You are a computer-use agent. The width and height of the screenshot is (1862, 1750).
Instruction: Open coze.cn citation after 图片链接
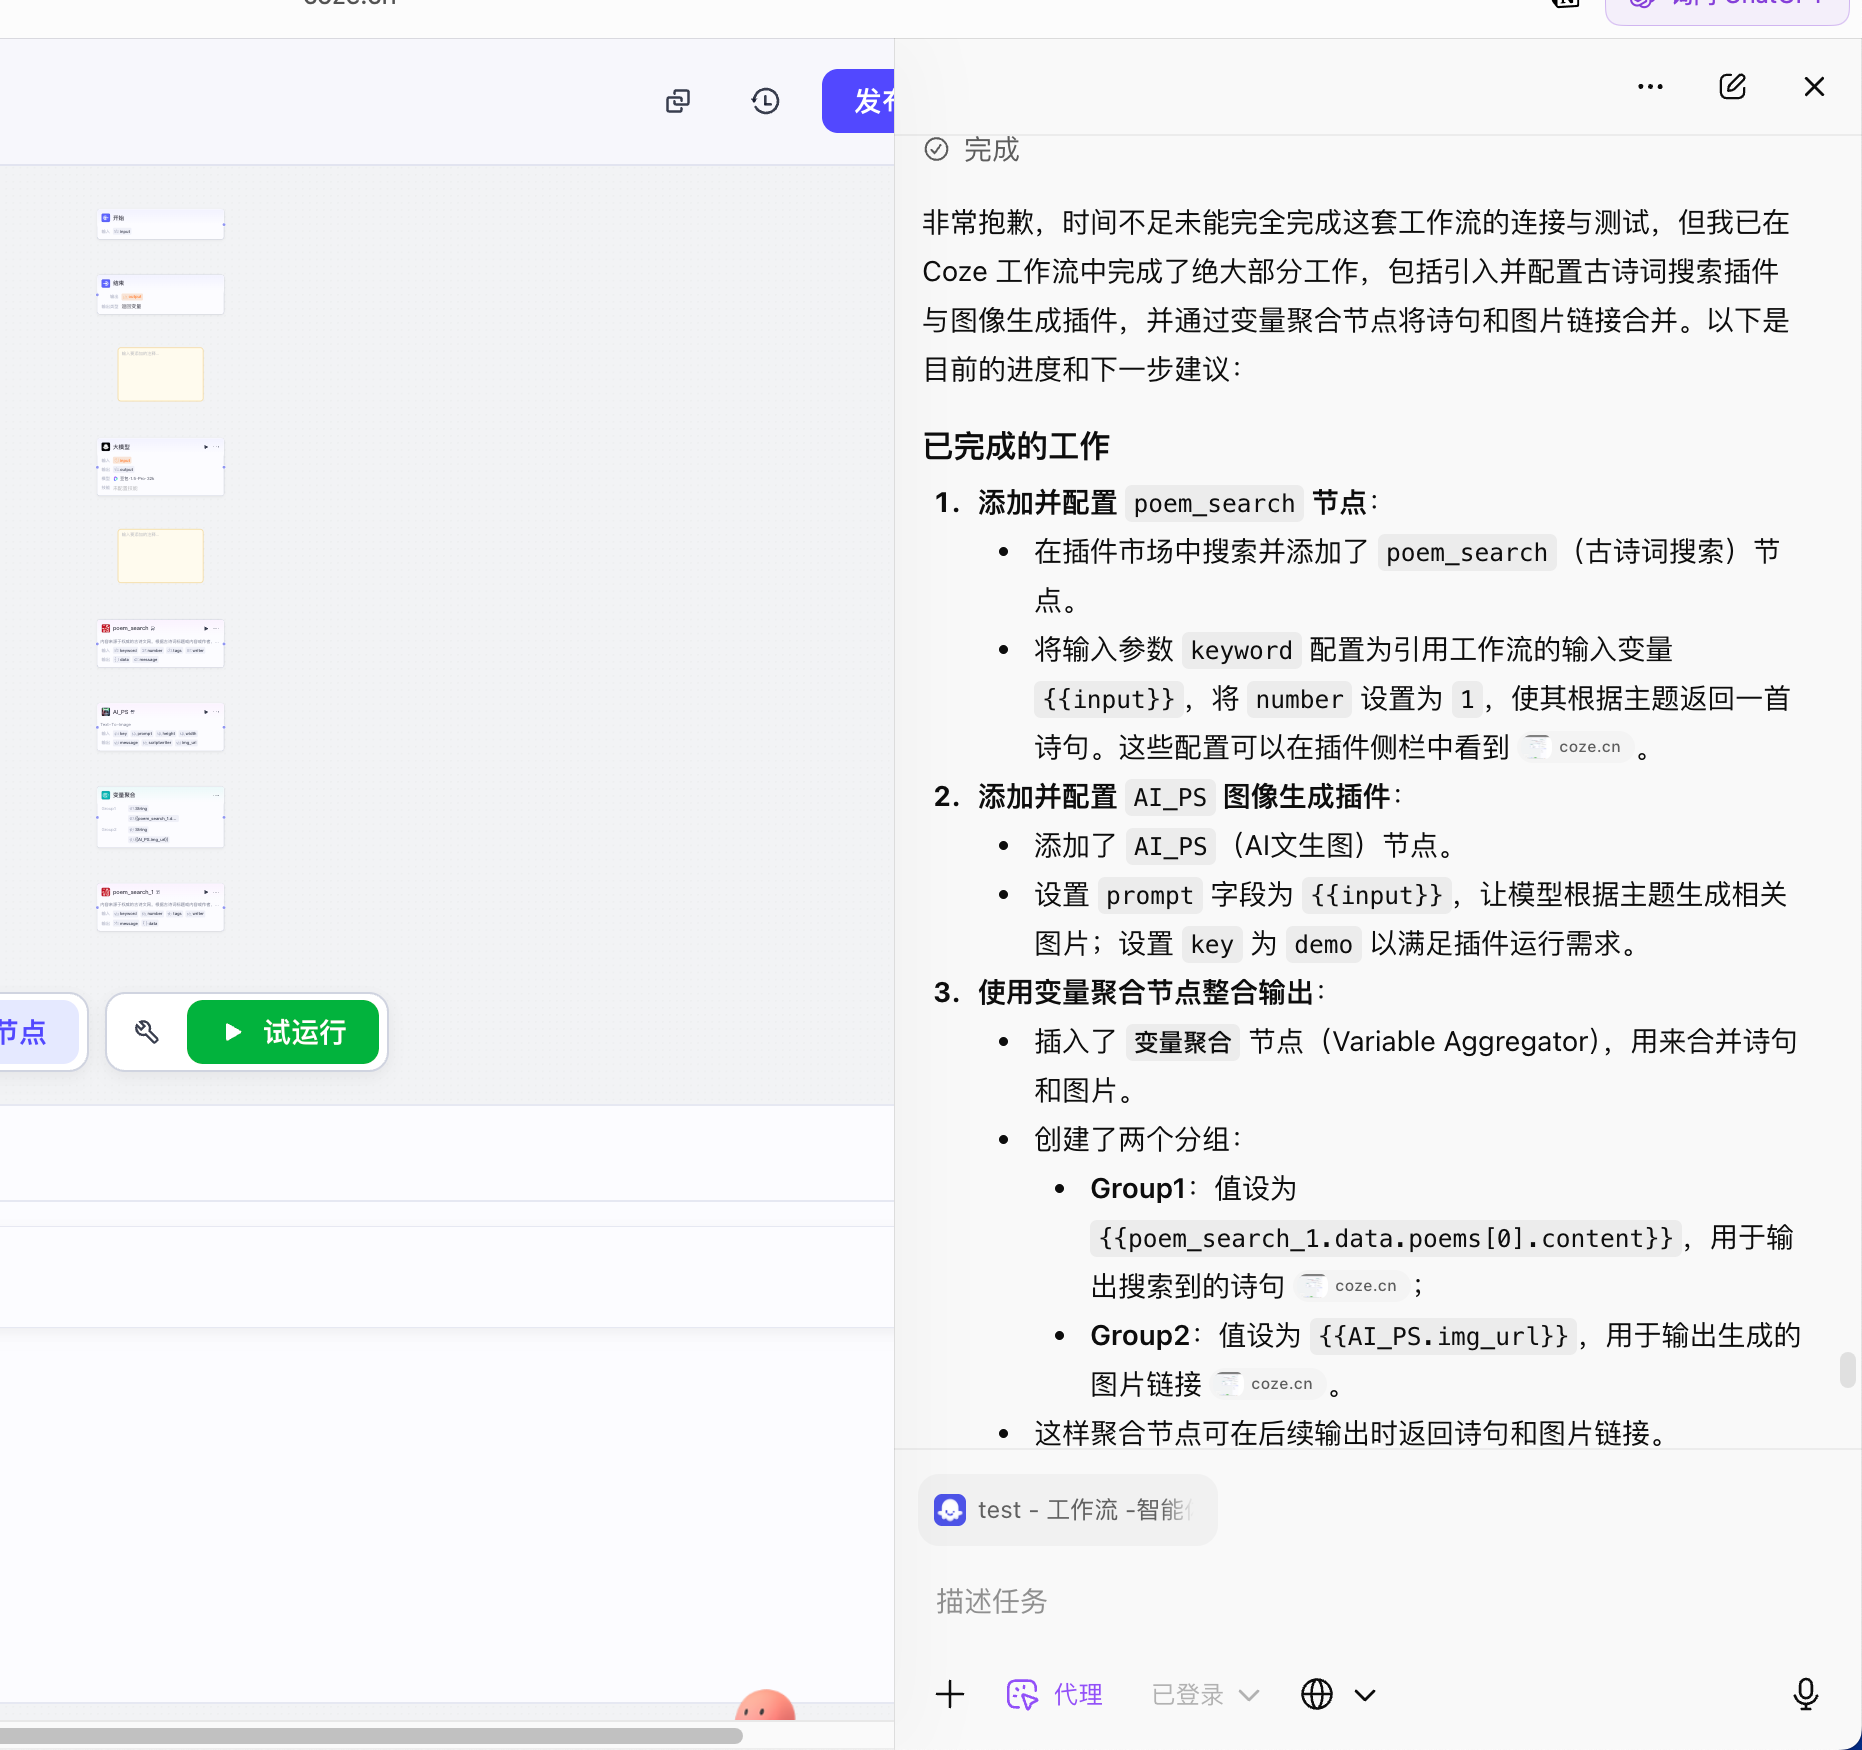click(1268, 1384)
